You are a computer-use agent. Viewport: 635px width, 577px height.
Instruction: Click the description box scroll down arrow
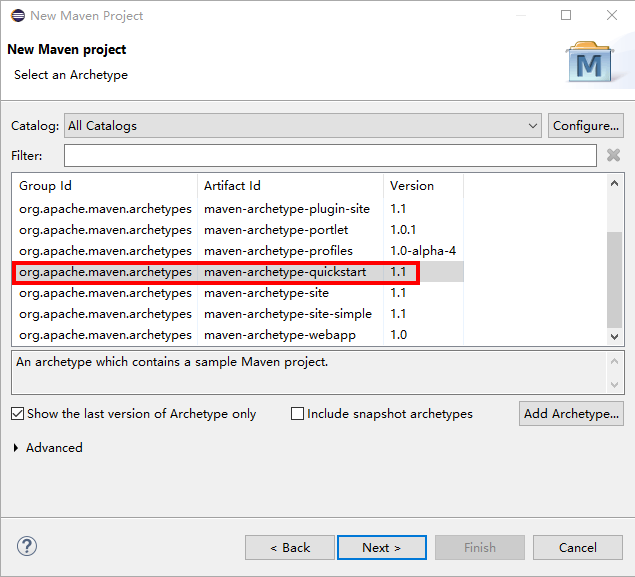tap(614, 384)
